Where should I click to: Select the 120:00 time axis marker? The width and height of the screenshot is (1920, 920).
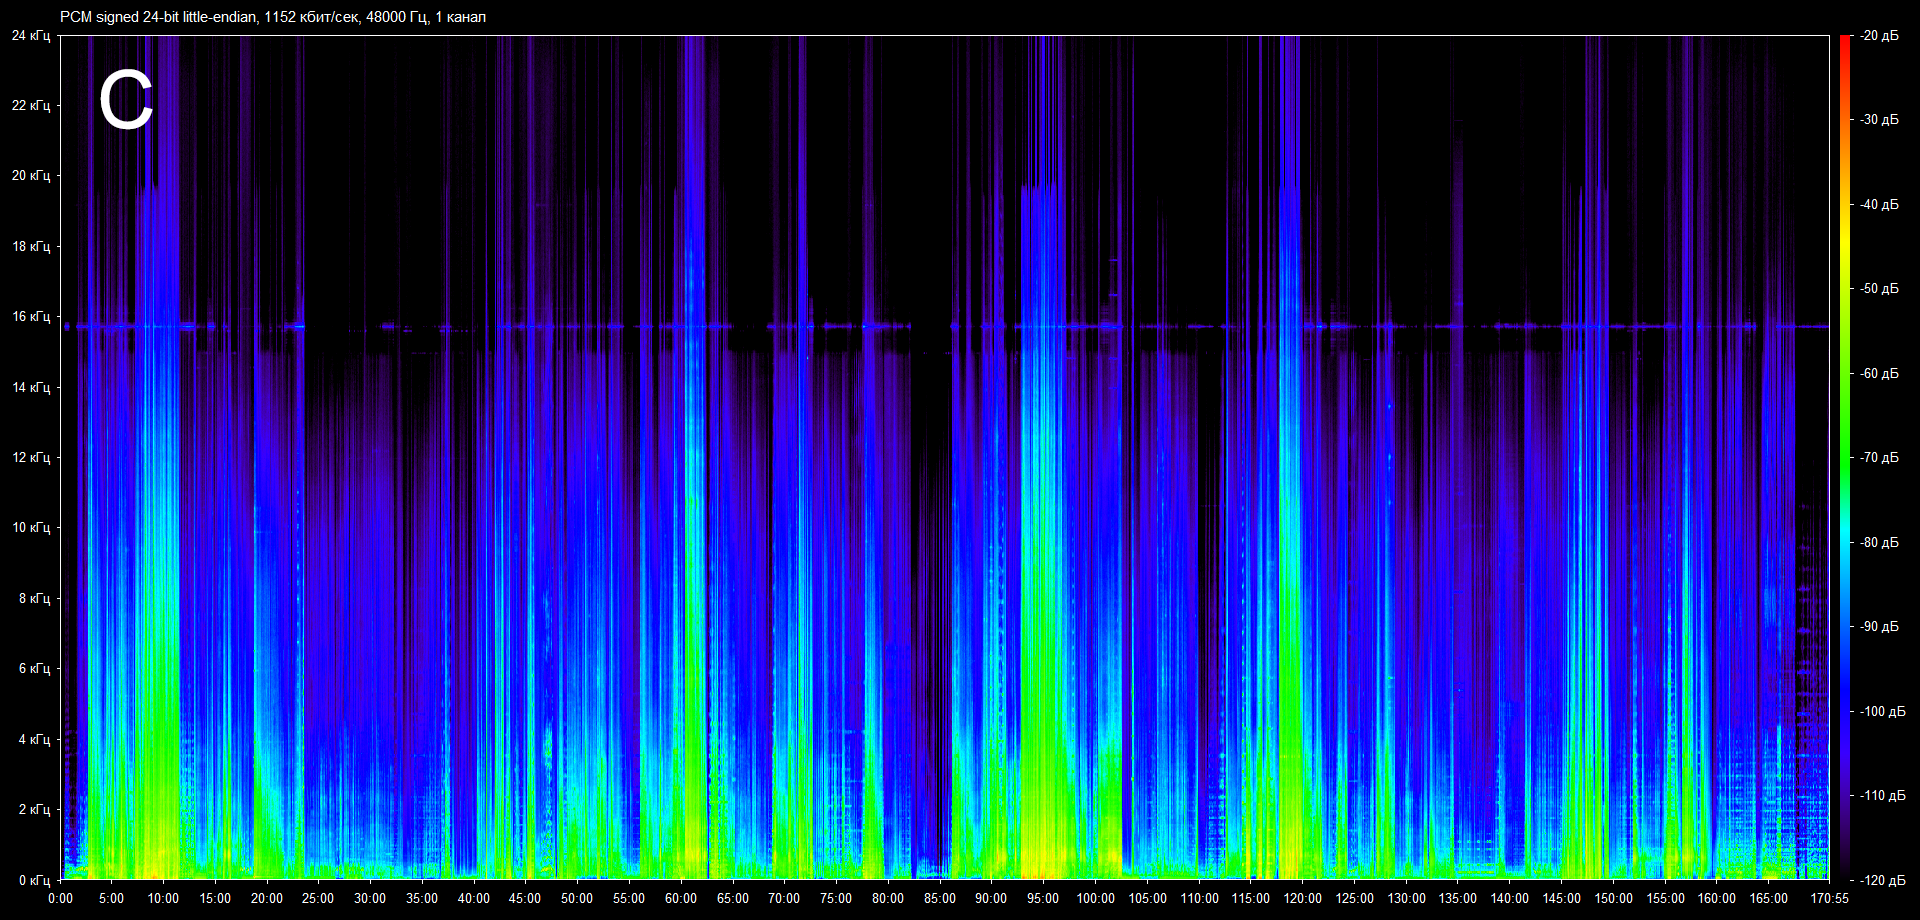(1302, 898)
